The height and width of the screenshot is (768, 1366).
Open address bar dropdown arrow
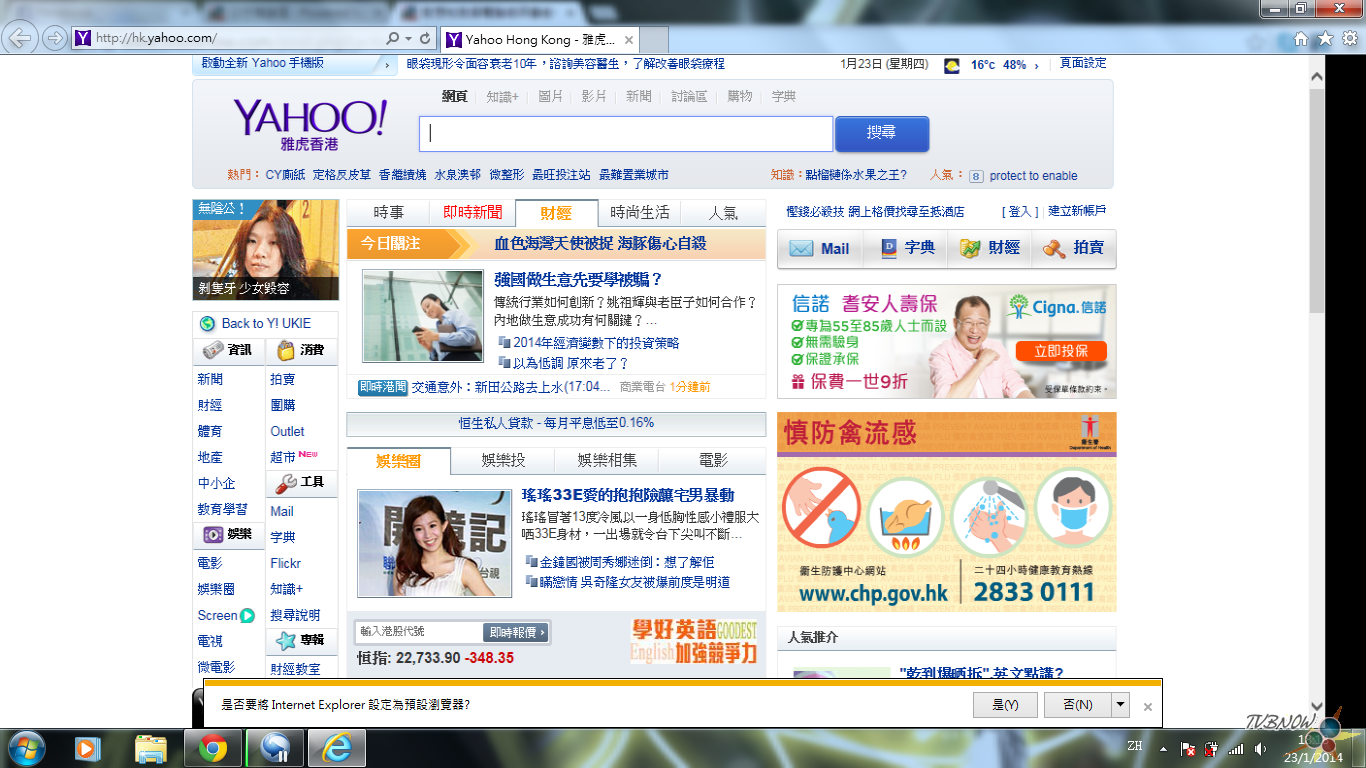(x=408, y=38)
